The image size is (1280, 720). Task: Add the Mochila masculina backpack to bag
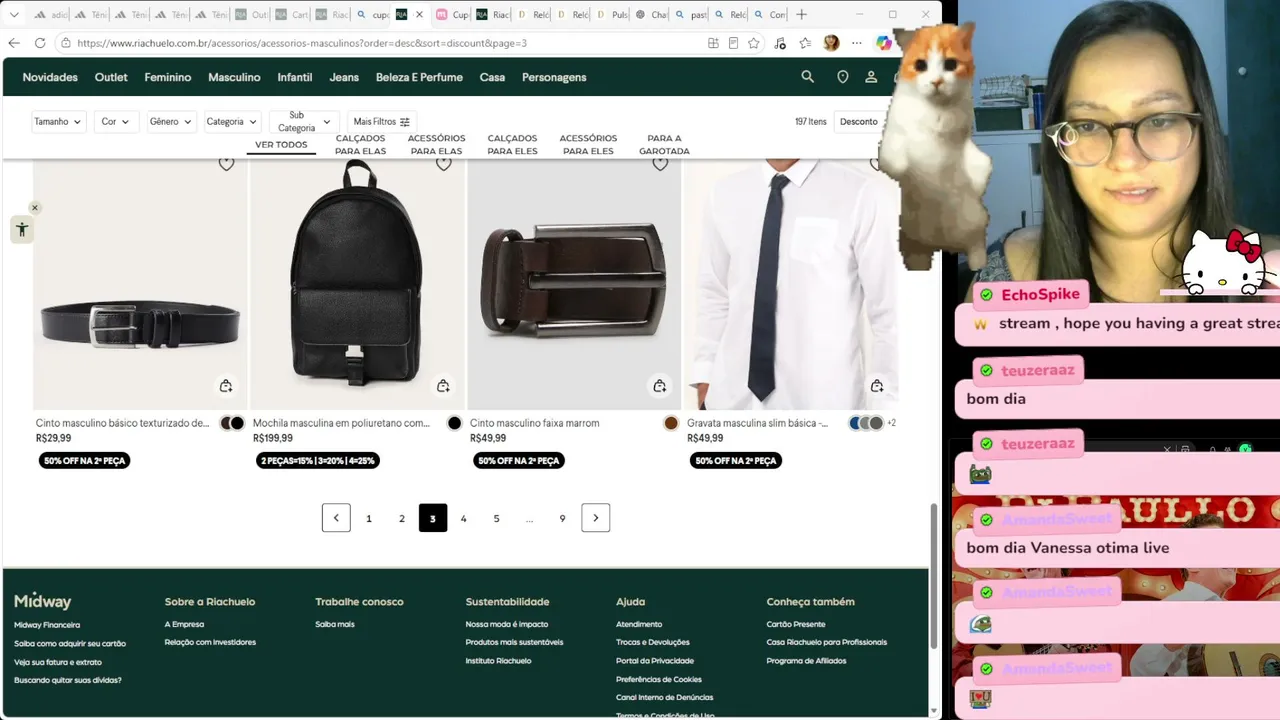point(443,386)
